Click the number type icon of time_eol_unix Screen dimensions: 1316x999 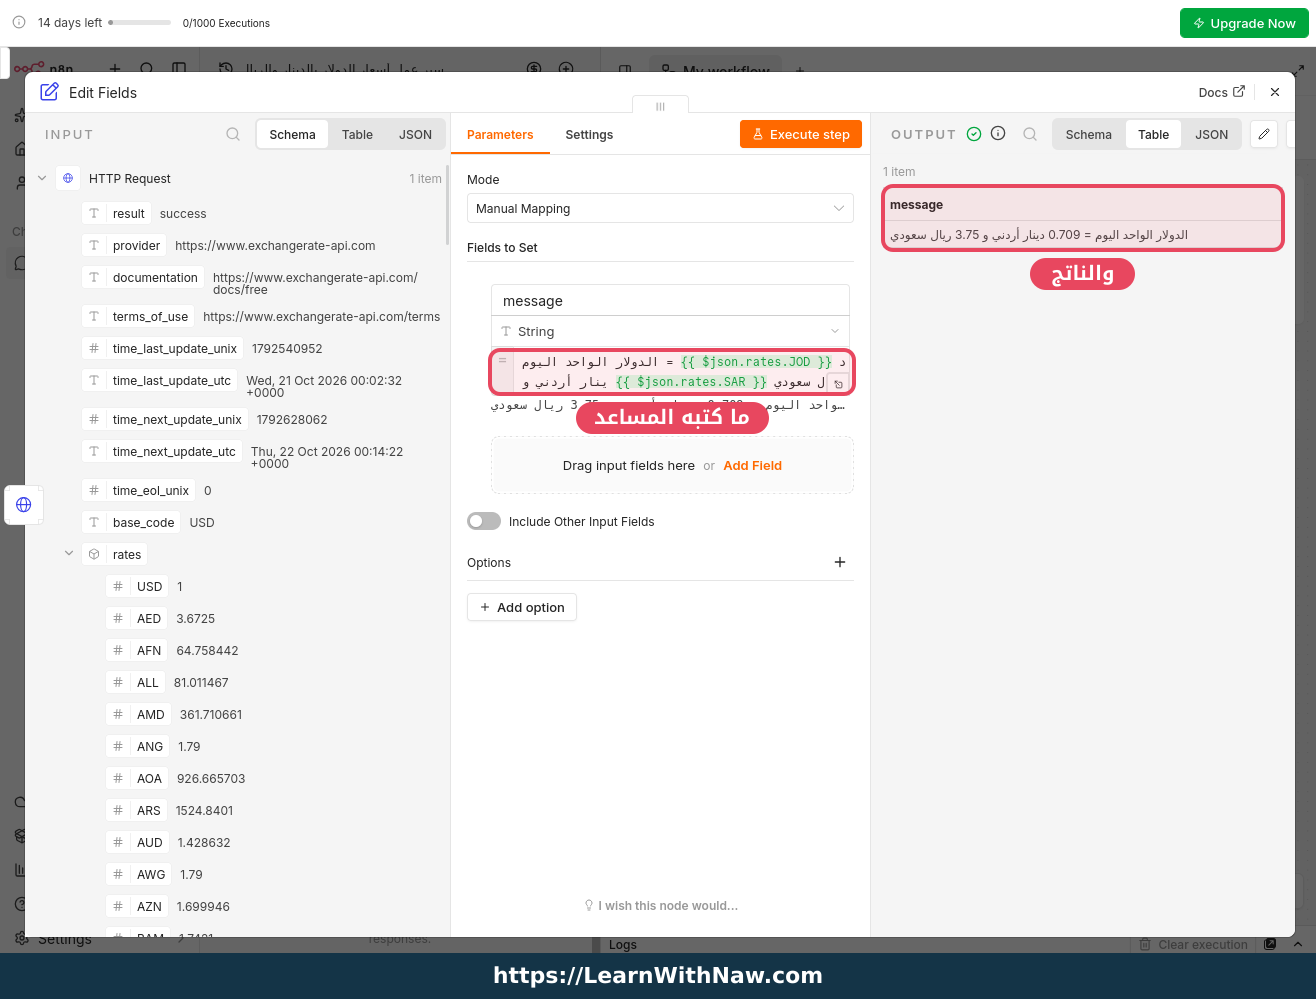point(94,490)
